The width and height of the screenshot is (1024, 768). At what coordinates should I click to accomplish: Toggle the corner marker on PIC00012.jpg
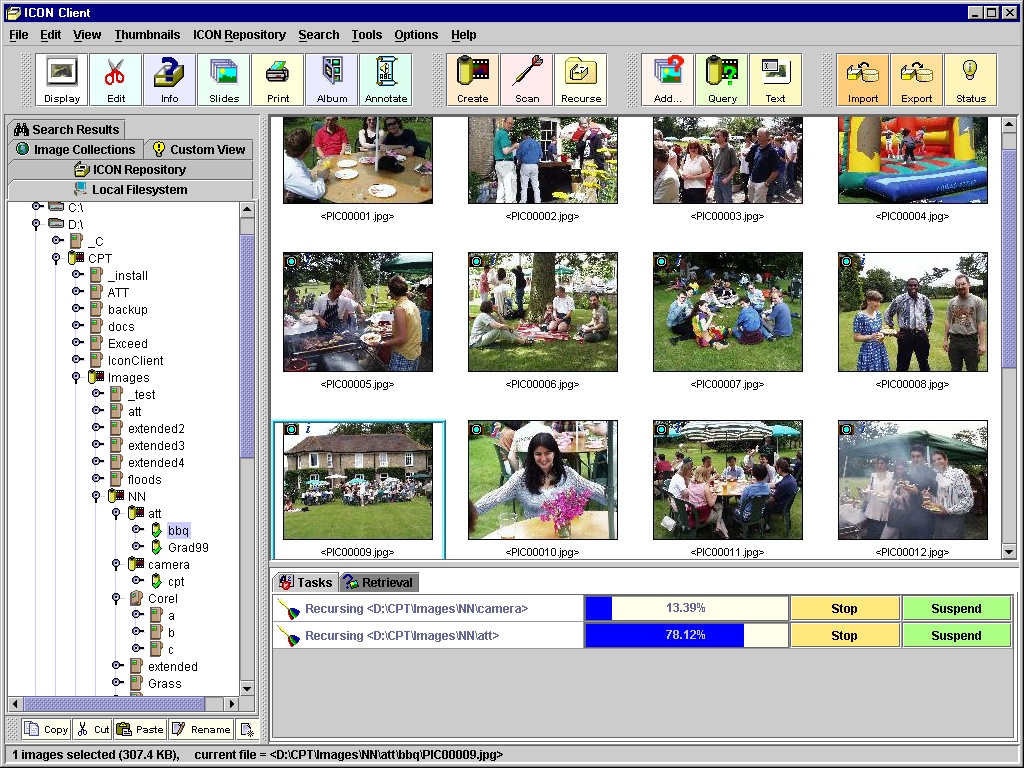[846, 429]
